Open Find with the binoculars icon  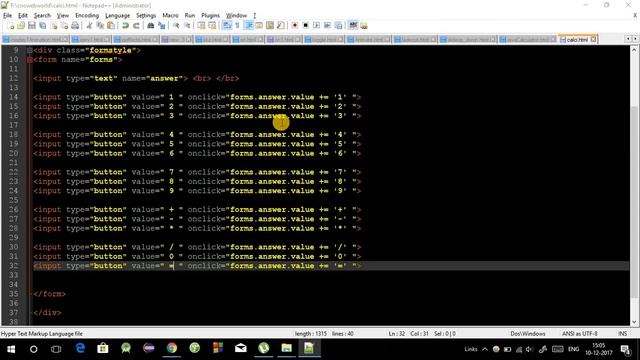[x=151, y=26]
